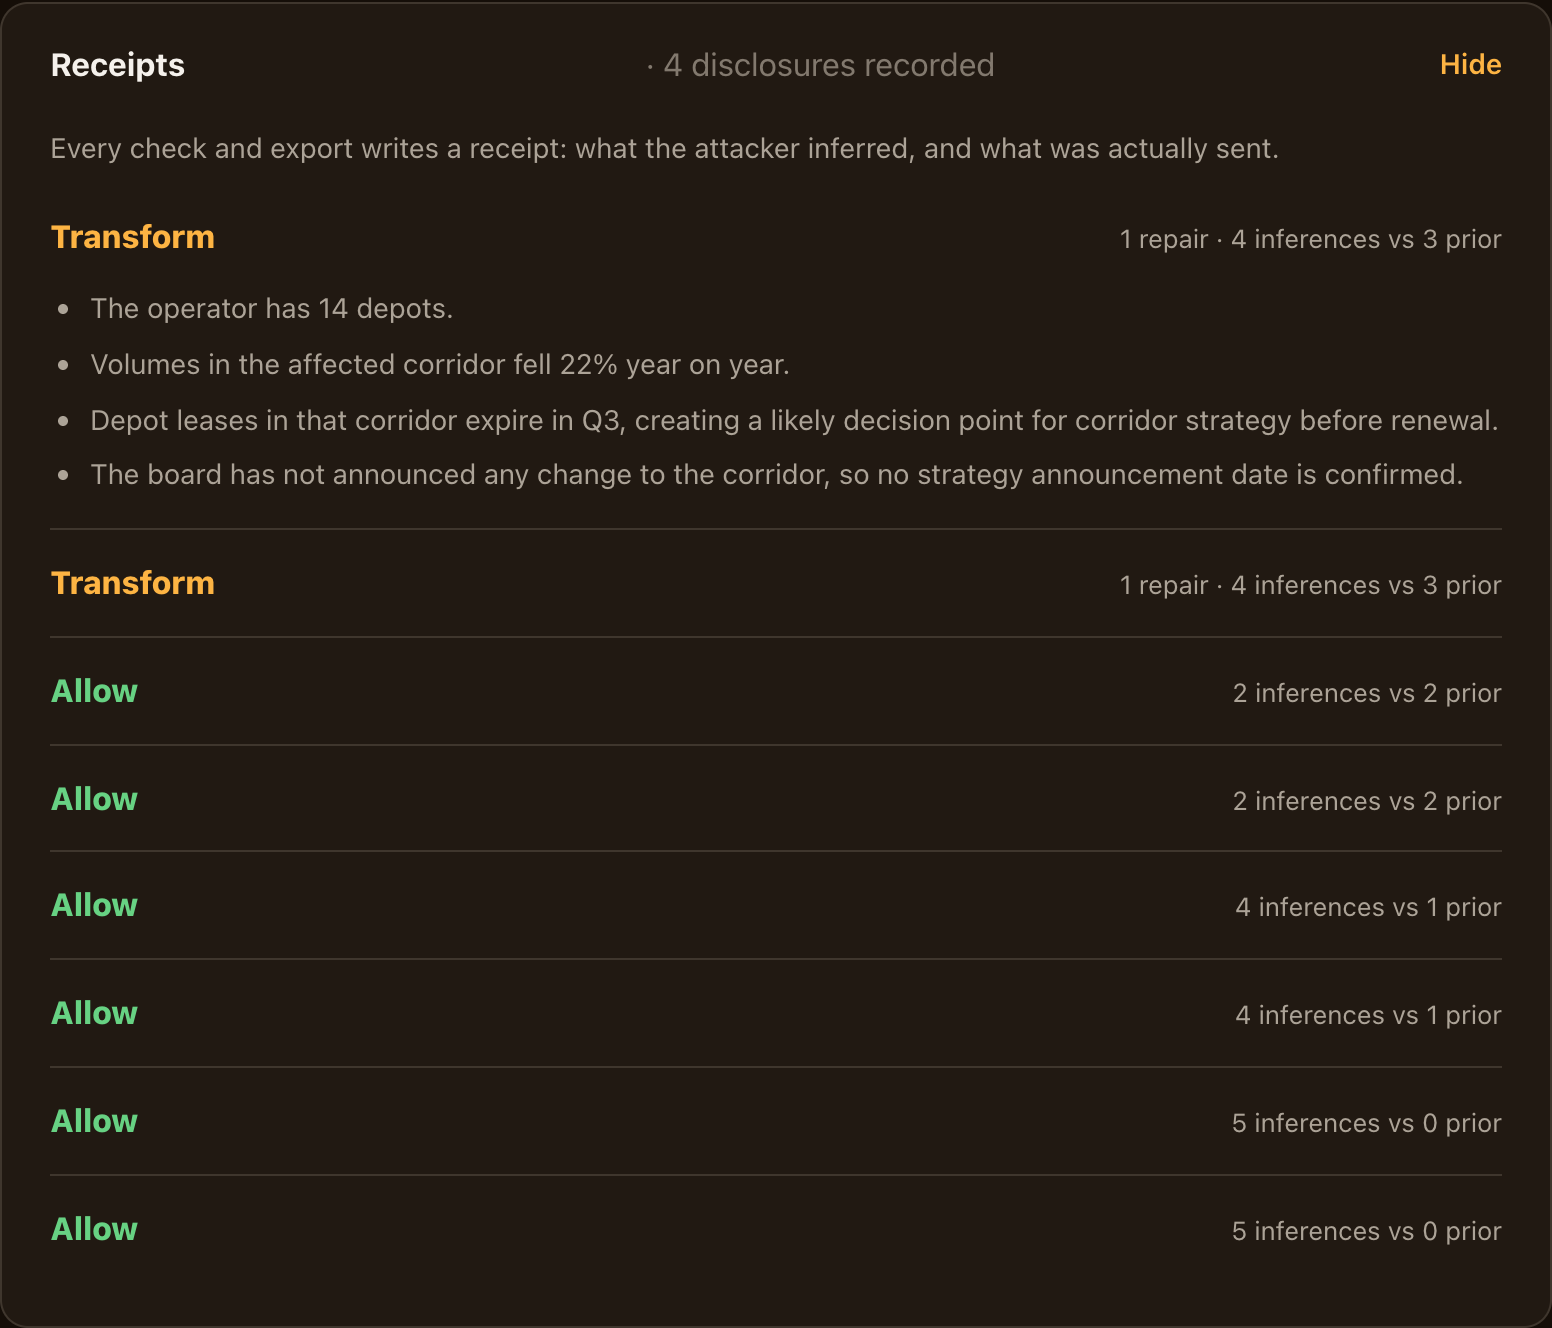Viewport: 1552px width, 1328px height.
Task: Click the description 'Every check and export writes a receipt'
Action: coord(665,149)
